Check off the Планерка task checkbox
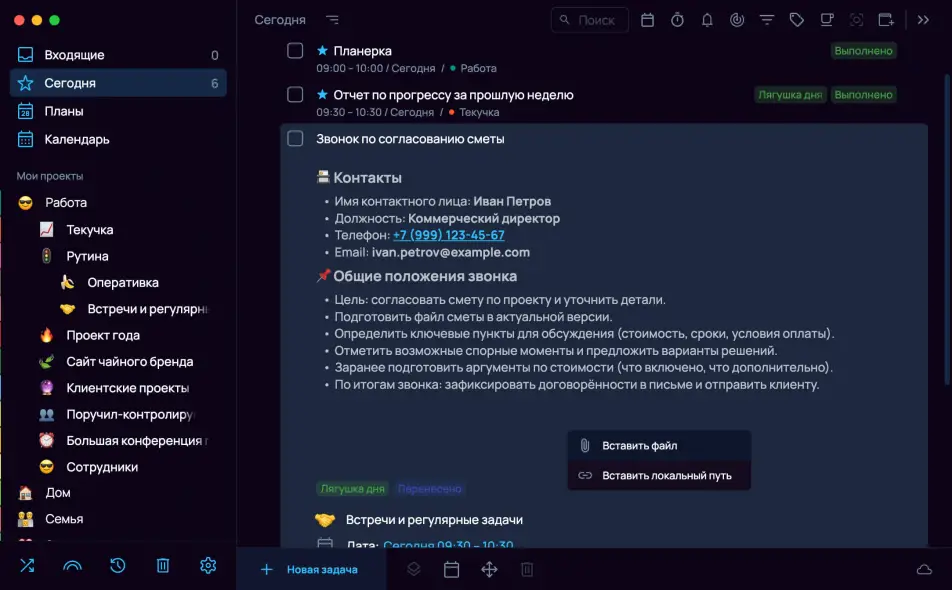The image size is (952, 590). pyautogui.click(x=295, y=51)
